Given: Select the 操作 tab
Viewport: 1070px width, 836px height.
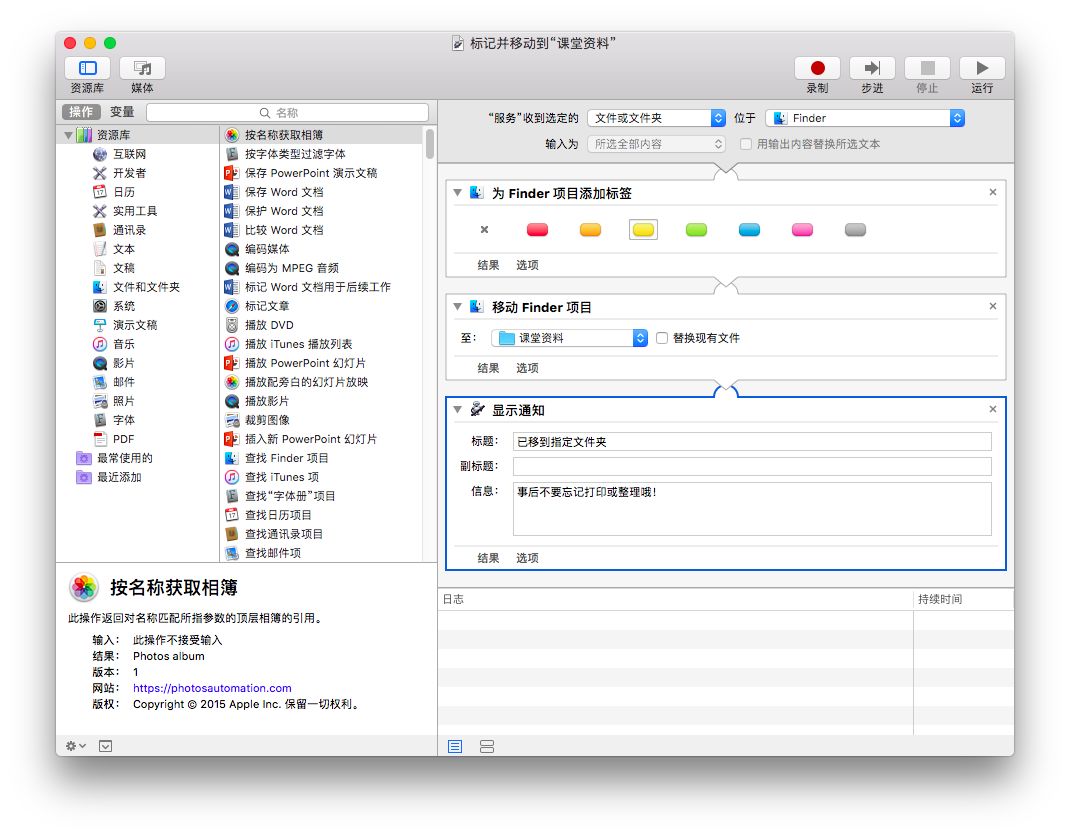Looking at the screenshot, I should 82,112.
